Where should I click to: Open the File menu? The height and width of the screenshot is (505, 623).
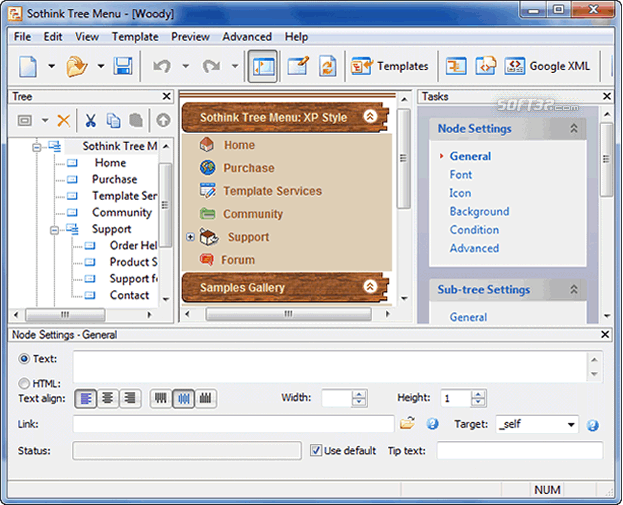[22, 37]
